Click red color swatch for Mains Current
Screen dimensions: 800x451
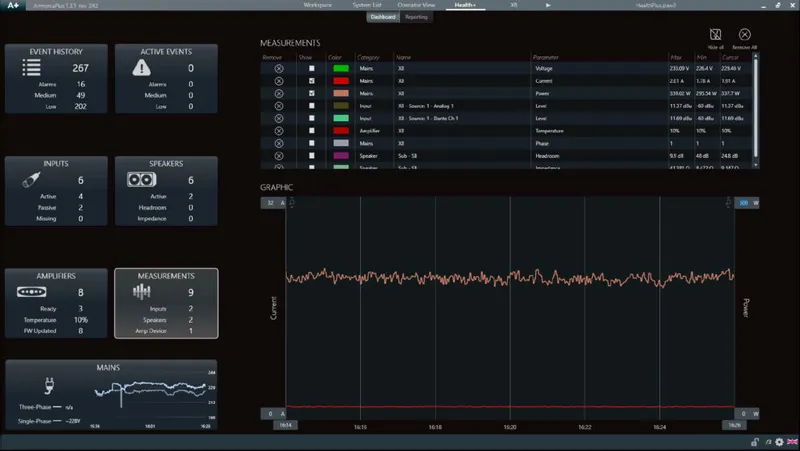[x=341, y=81]
